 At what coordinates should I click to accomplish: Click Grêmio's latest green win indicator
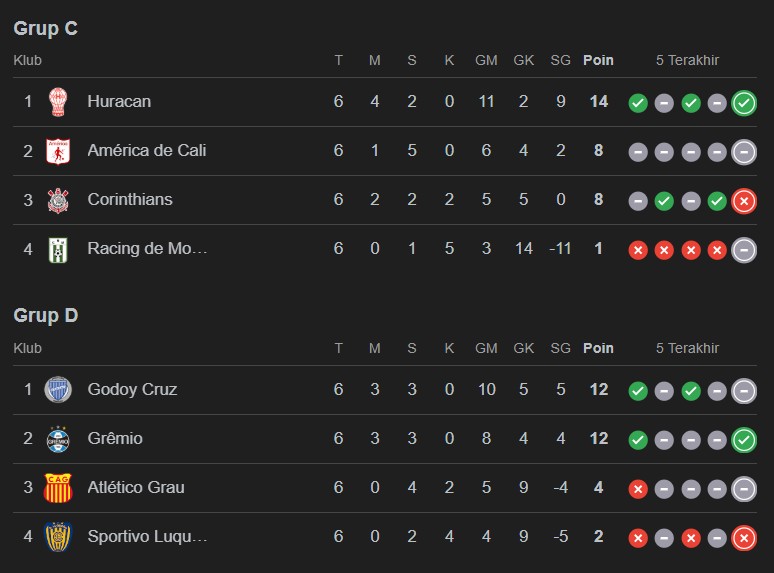[x=743, y=440]
